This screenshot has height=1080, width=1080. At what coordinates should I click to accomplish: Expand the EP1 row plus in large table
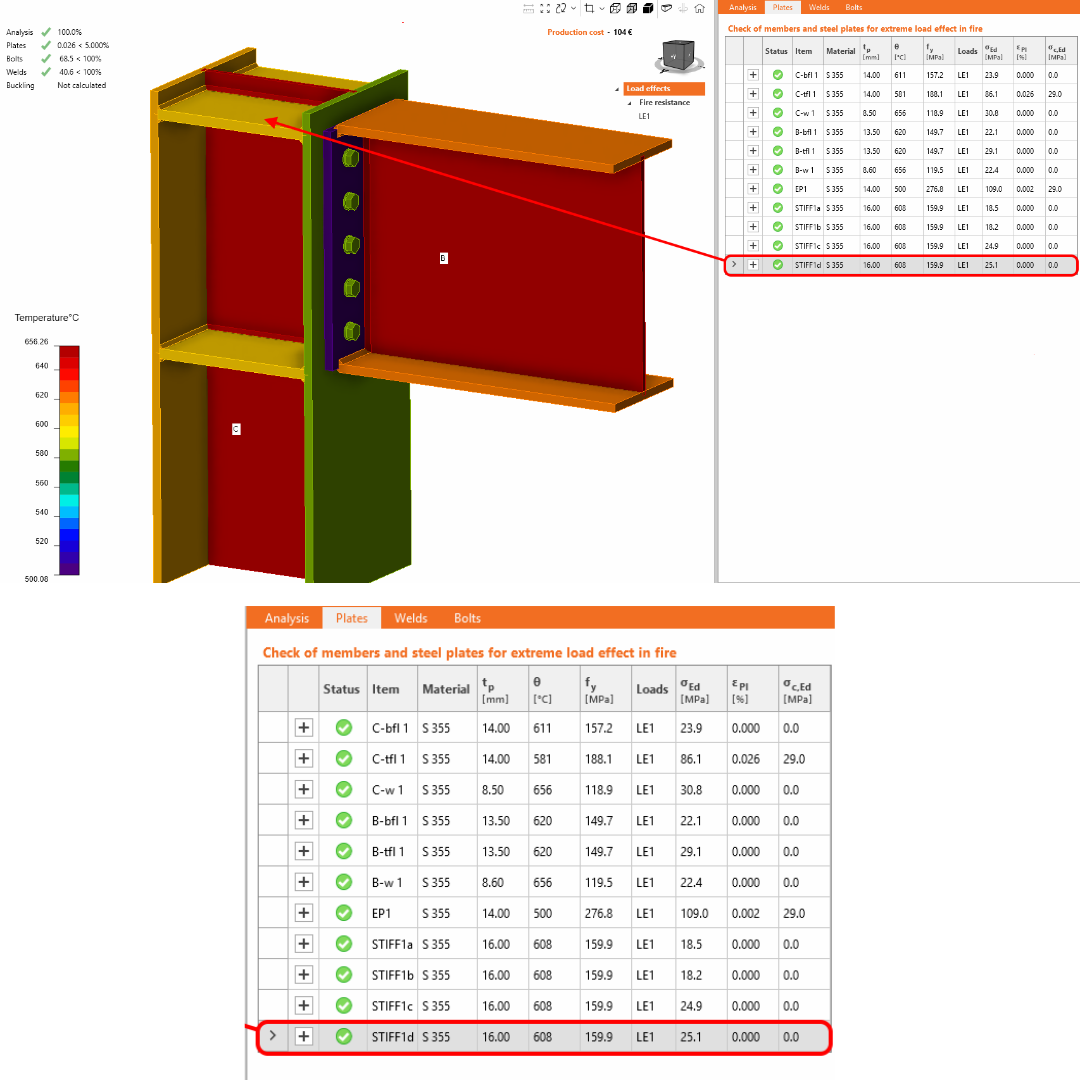tap(304, 913)
